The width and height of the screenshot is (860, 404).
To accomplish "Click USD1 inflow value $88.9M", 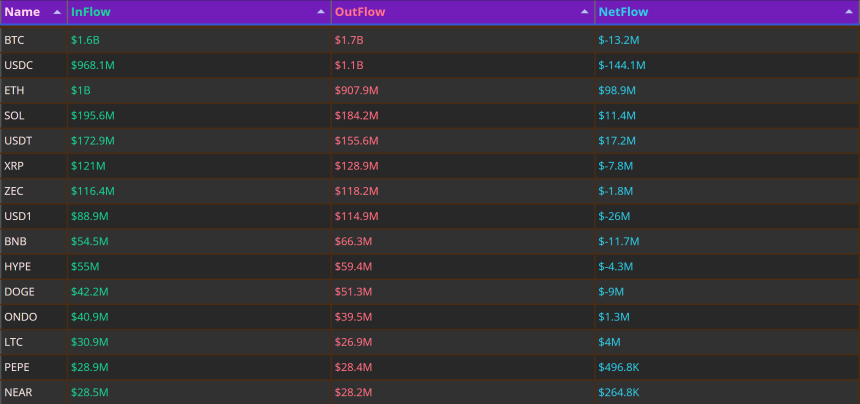I will [89, 217].
